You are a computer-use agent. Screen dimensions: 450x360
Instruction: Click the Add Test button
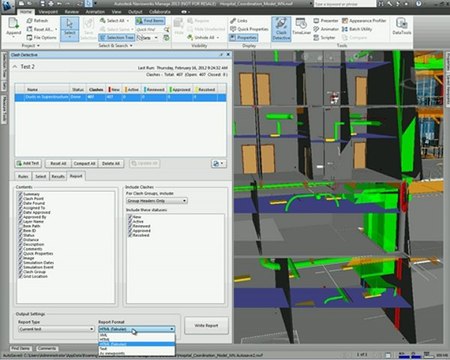(x=28, y=163)
